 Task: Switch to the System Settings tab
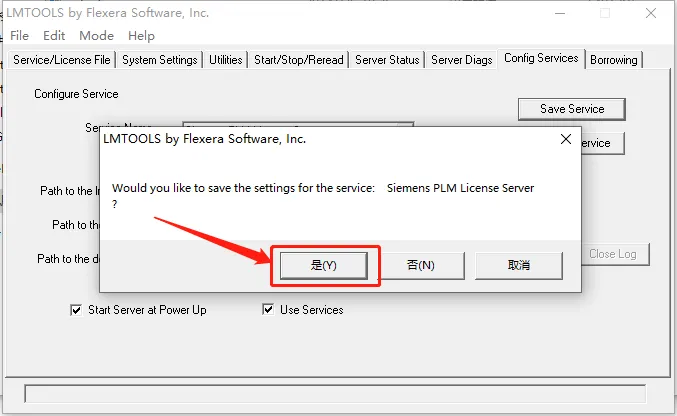[160, 60]
